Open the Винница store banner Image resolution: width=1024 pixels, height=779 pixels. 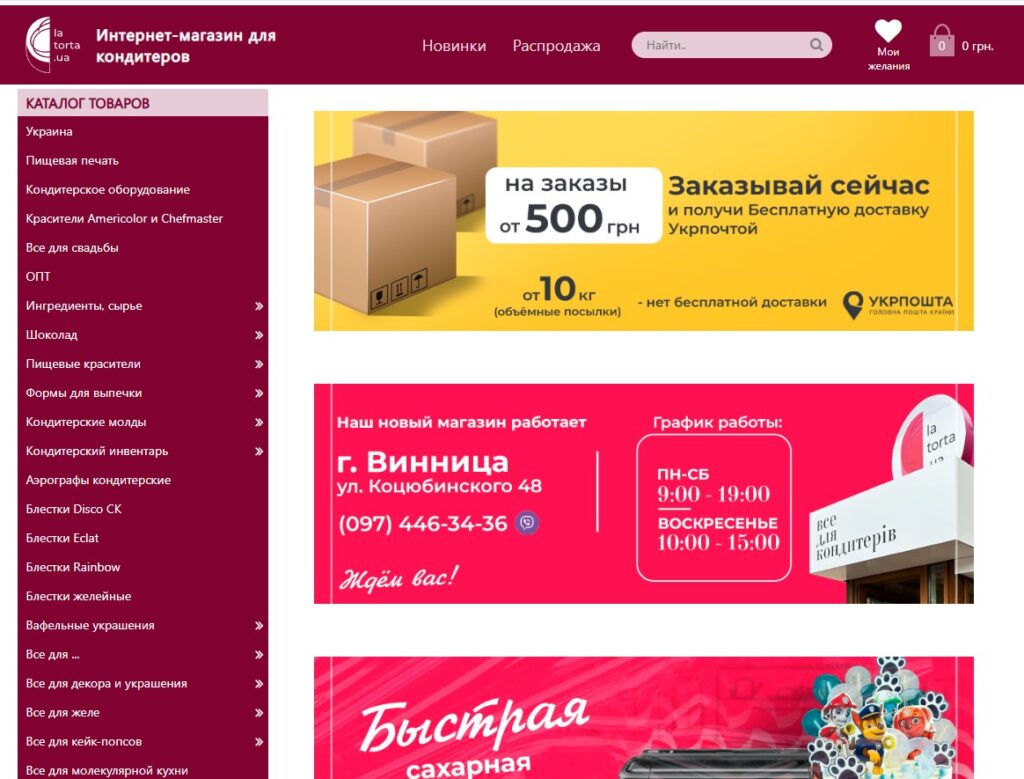click(644, 494)
